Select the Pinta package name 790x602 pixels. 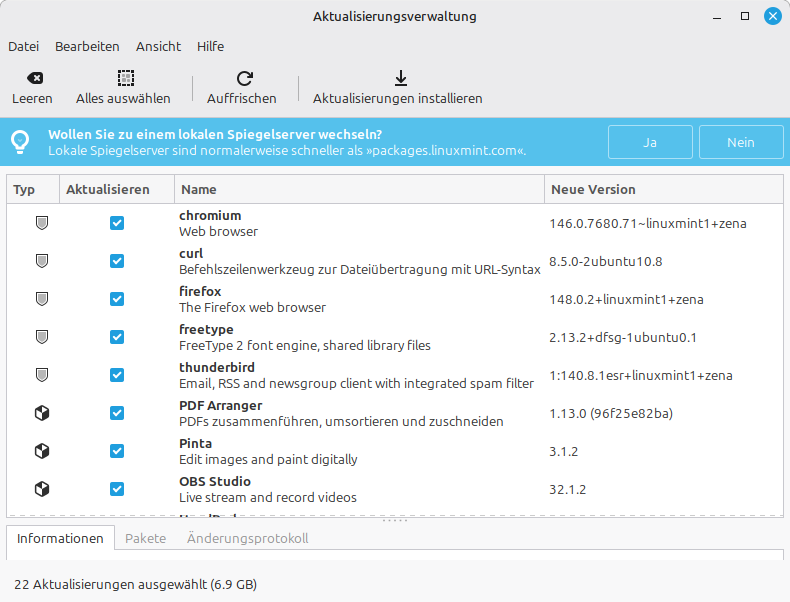(195, 444)
